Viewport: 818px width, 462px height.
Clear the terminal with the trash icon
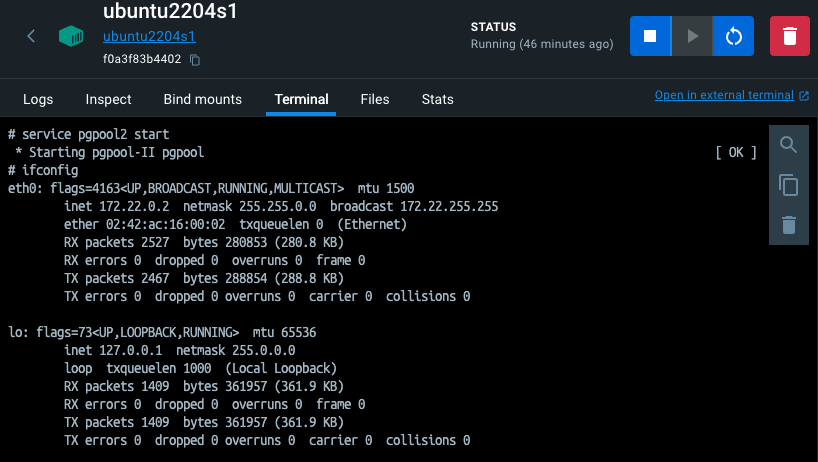pos(788,224)
